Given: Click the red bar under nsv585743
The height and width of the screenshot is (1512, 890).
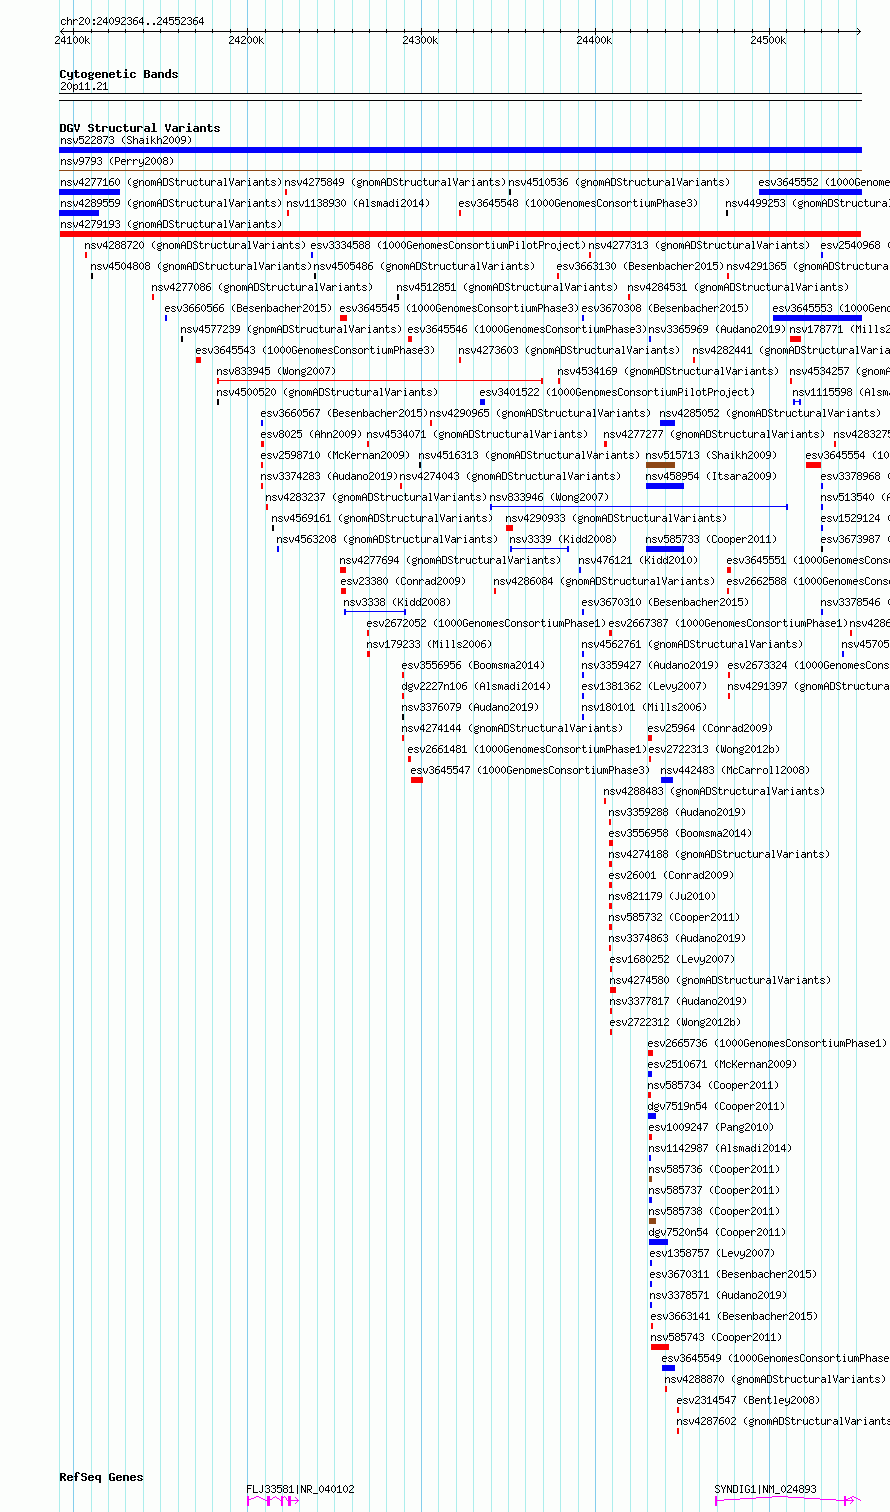Looking at the screenshot, I should click(x=660, y=1347).
